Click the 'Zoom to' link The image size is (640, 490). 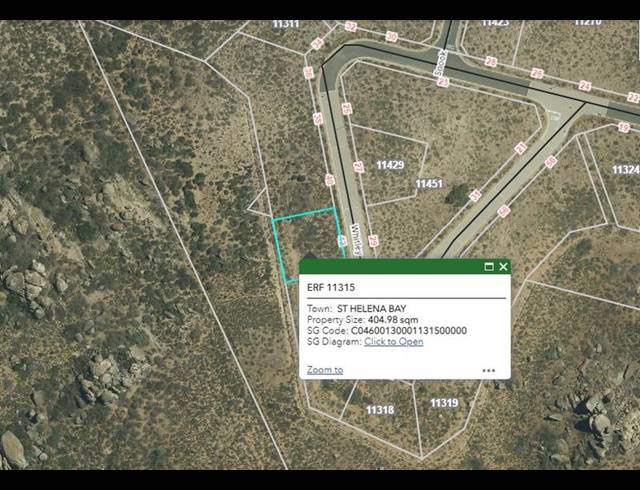coord(325,370)
